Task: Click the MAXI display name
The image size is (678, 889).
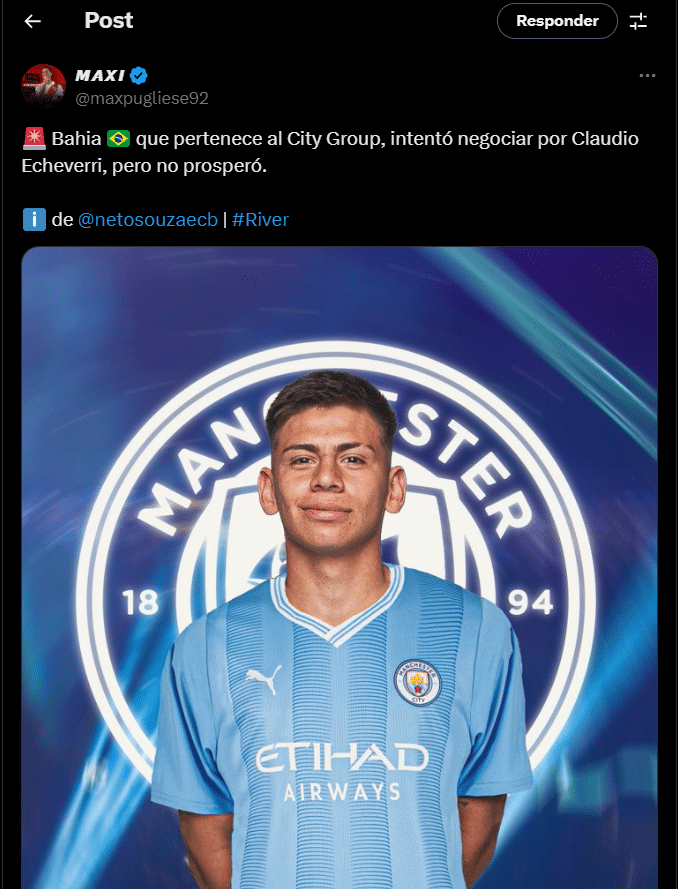Action: 100,75
